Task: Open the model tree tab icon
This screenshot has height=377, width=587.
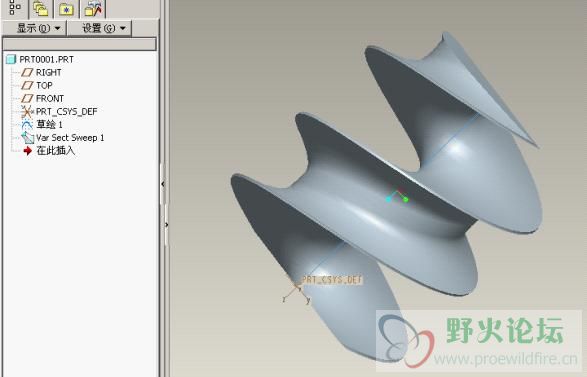Action: coord(15,8)
